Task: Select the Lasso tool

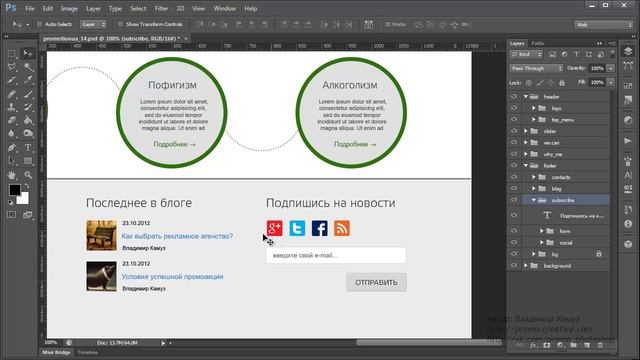Action: pyautogui.click(x=12, y=67)
